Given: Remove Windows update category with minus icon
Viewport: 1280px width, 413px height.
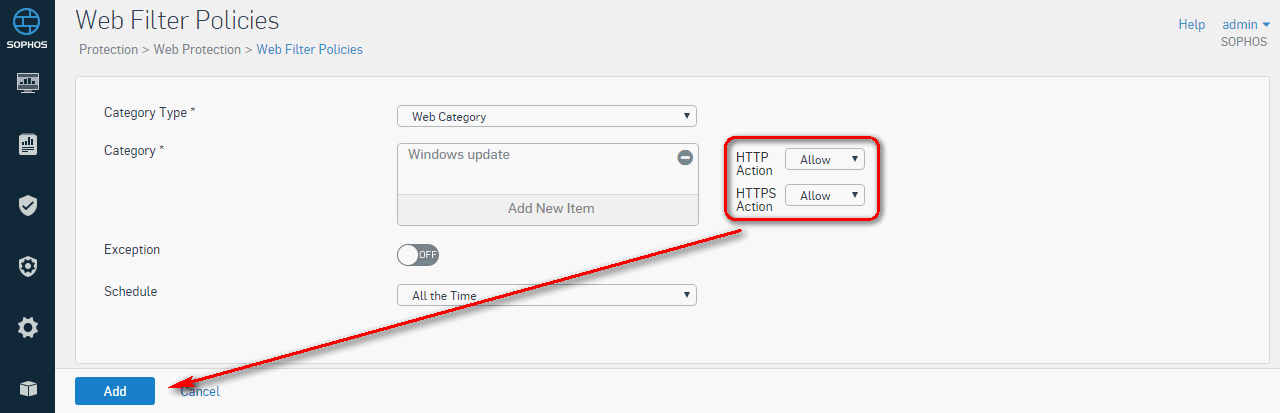Looking at the screenshot, I should 685,157.
